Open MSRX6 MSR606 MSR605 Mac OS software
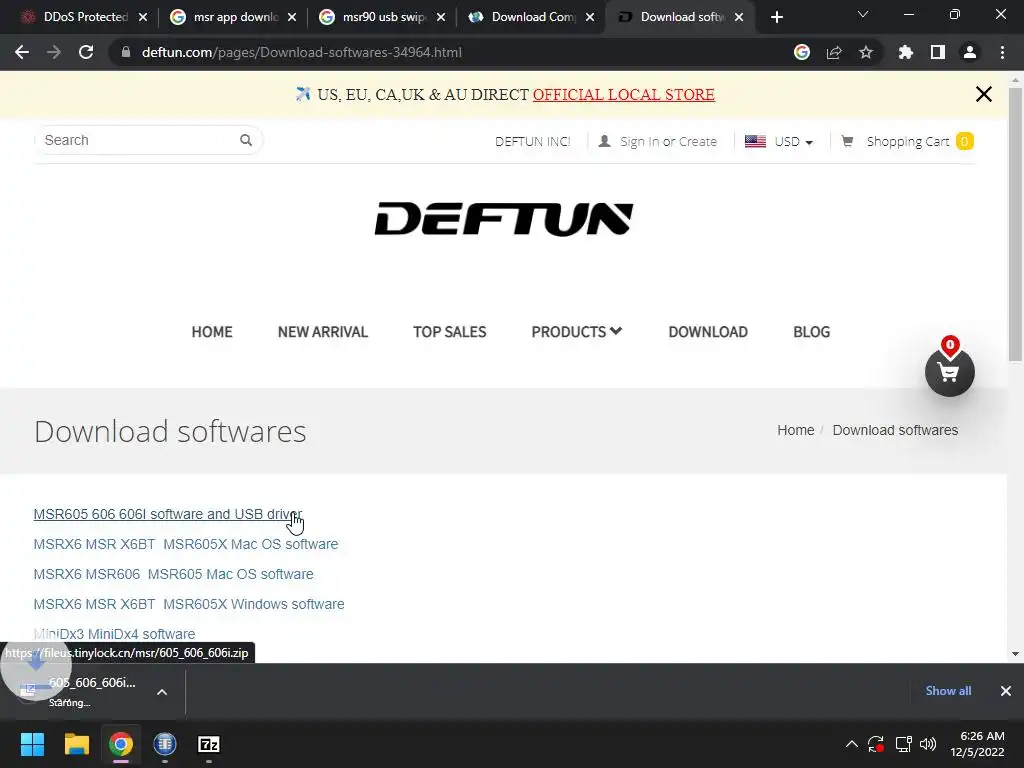 click(x=173, y=574)
